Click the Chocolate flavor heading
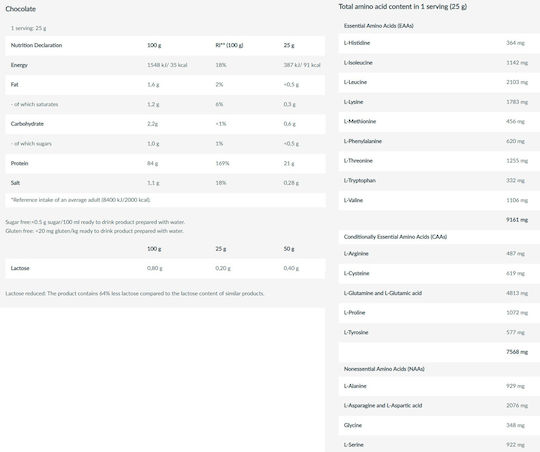The image size is (540, 452). coord(20,9)
